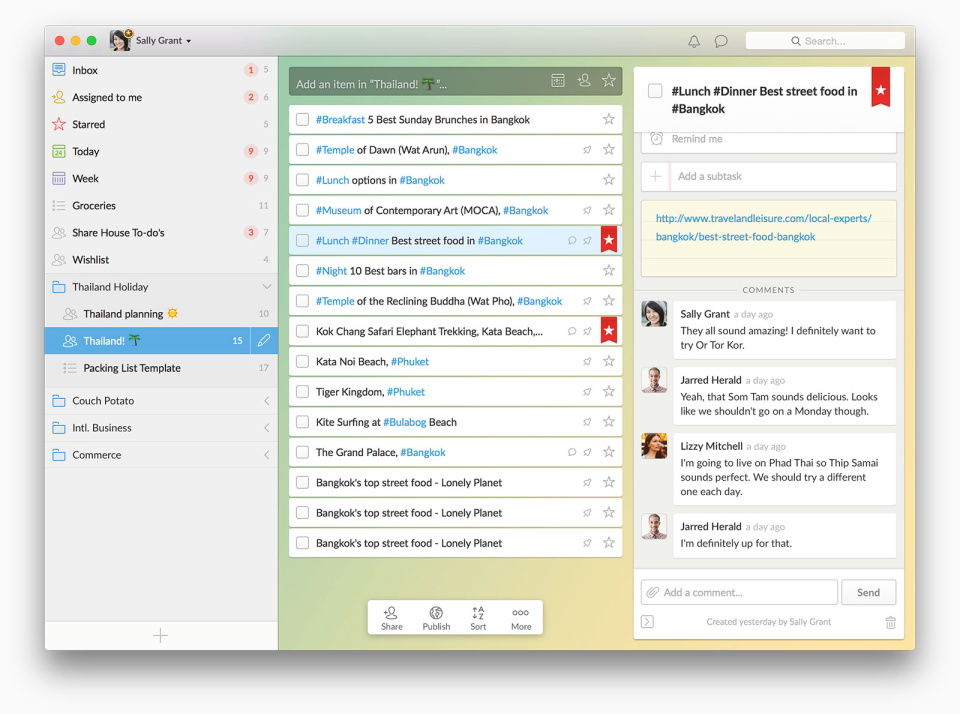The width and height of the screenshot is (960, 714).
Task: Collapse the Thailand Holiday folder
Action: point(265,286)
